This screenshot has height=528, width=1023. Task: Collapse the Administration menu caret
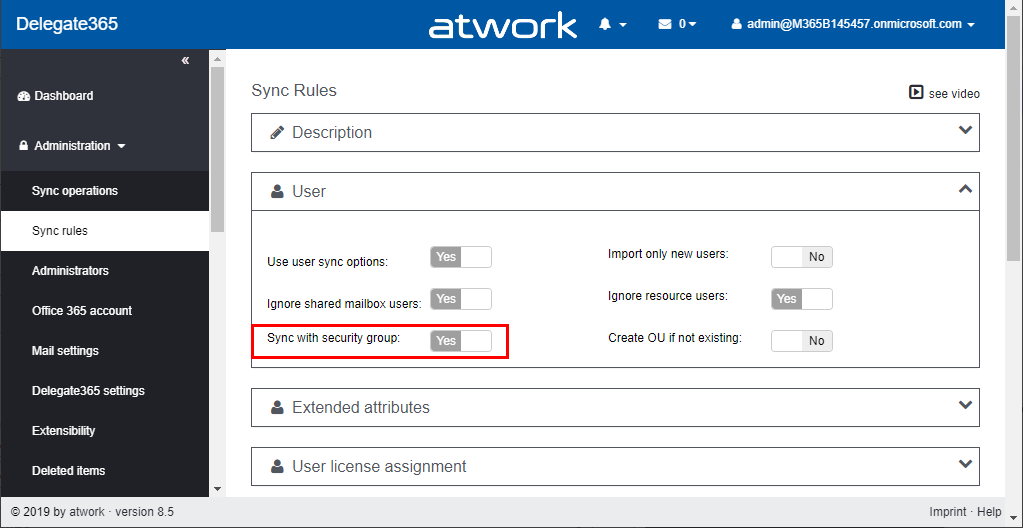pyautogui.click(x=121, y=146)
